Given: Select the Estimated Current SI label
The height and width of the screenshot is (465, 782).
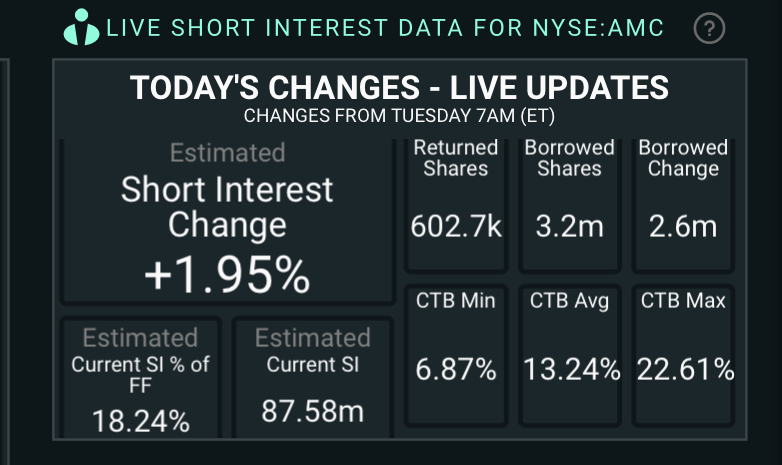Looking at the screenshot, I should [x=312, y=351].
